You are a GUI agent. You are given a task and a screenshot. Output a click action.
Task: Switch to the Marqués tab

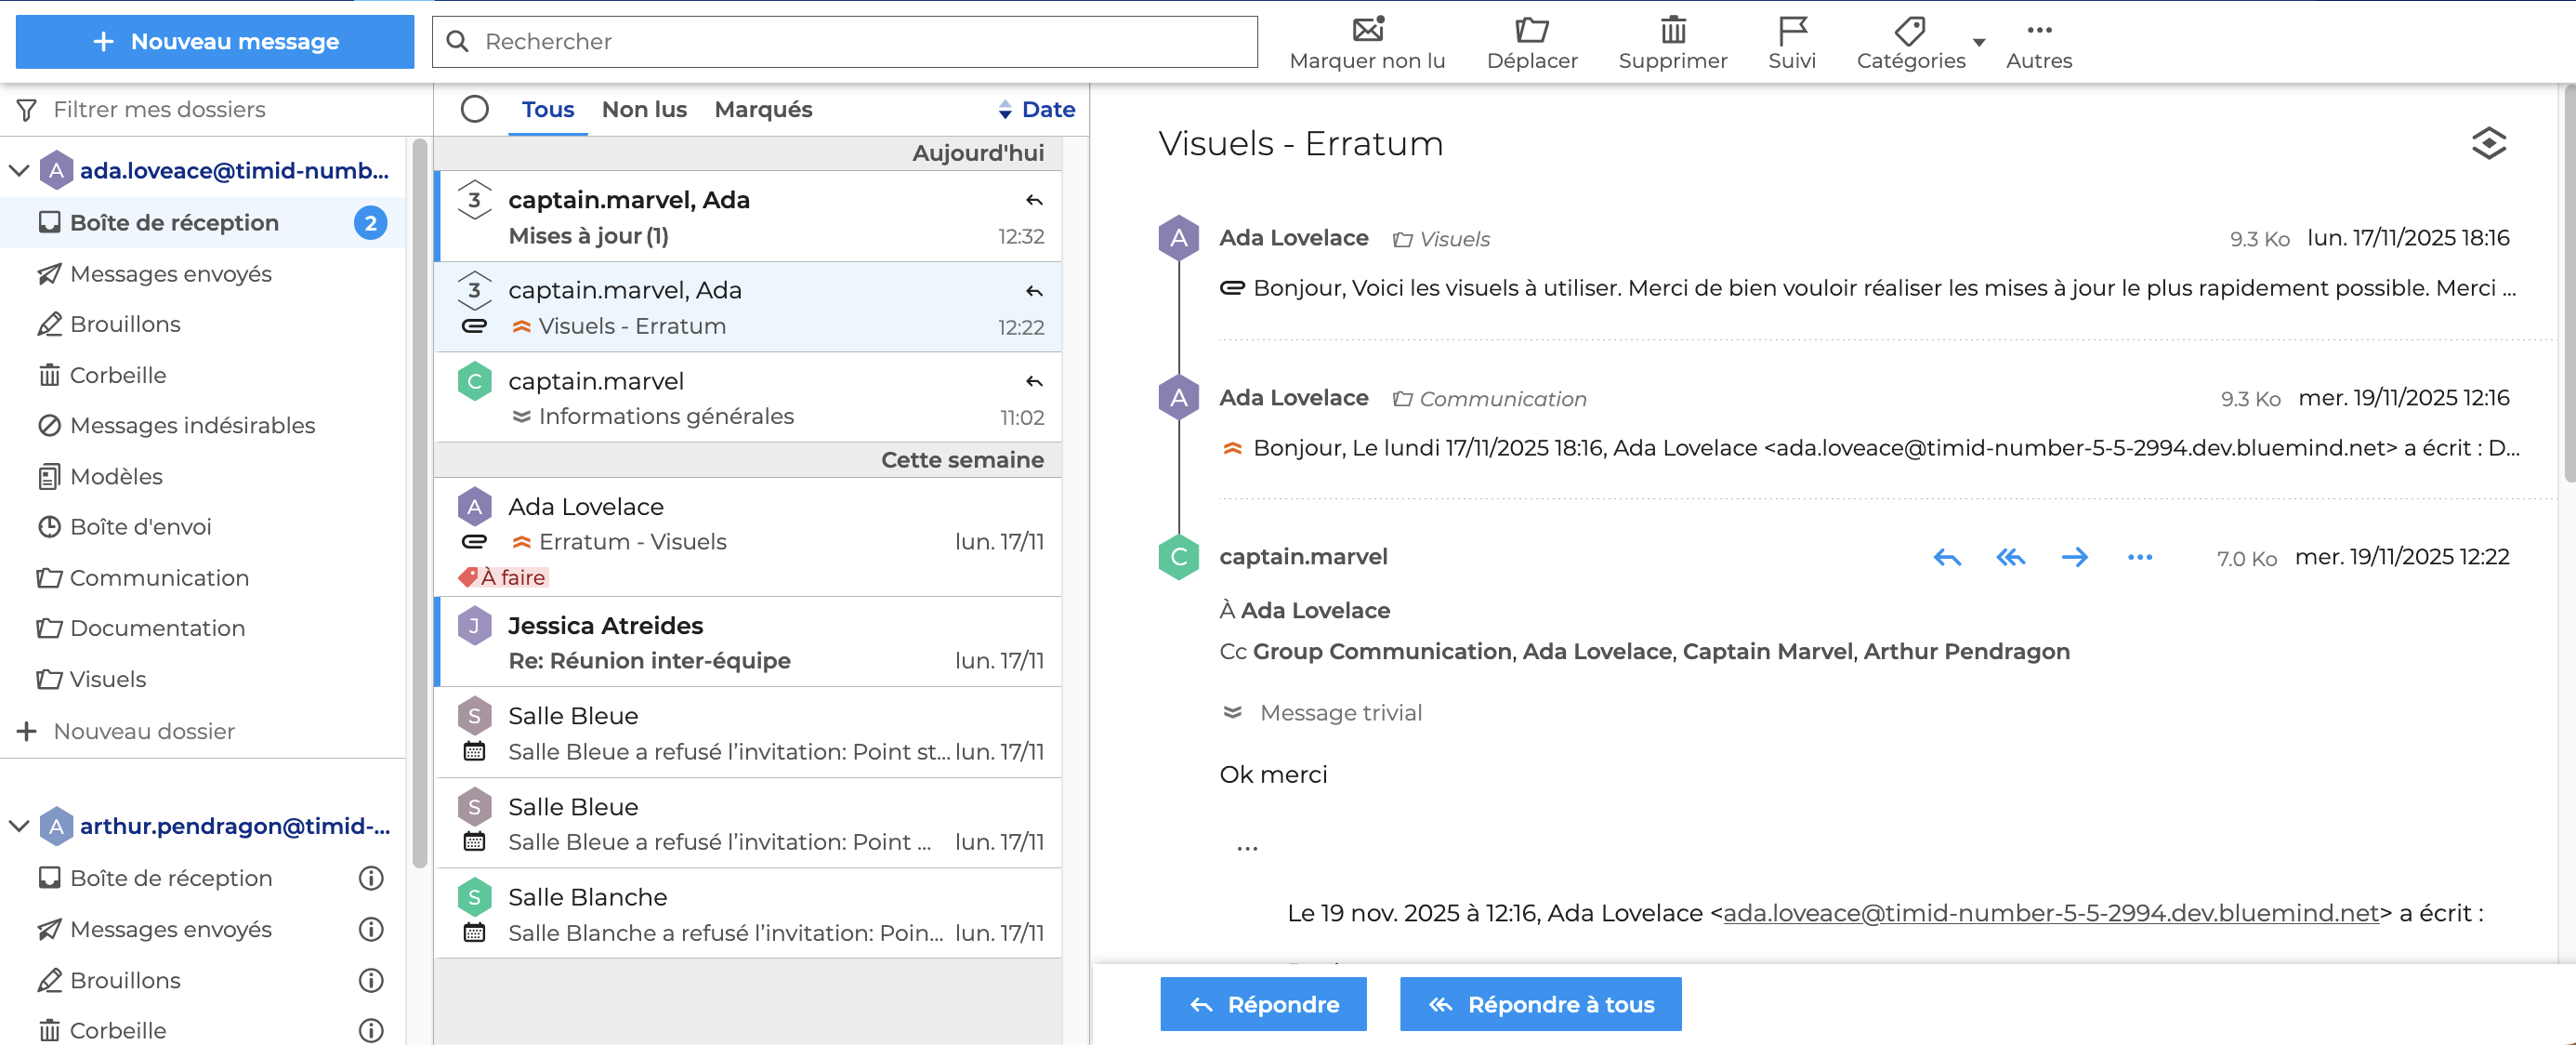[x=763, y=109]
